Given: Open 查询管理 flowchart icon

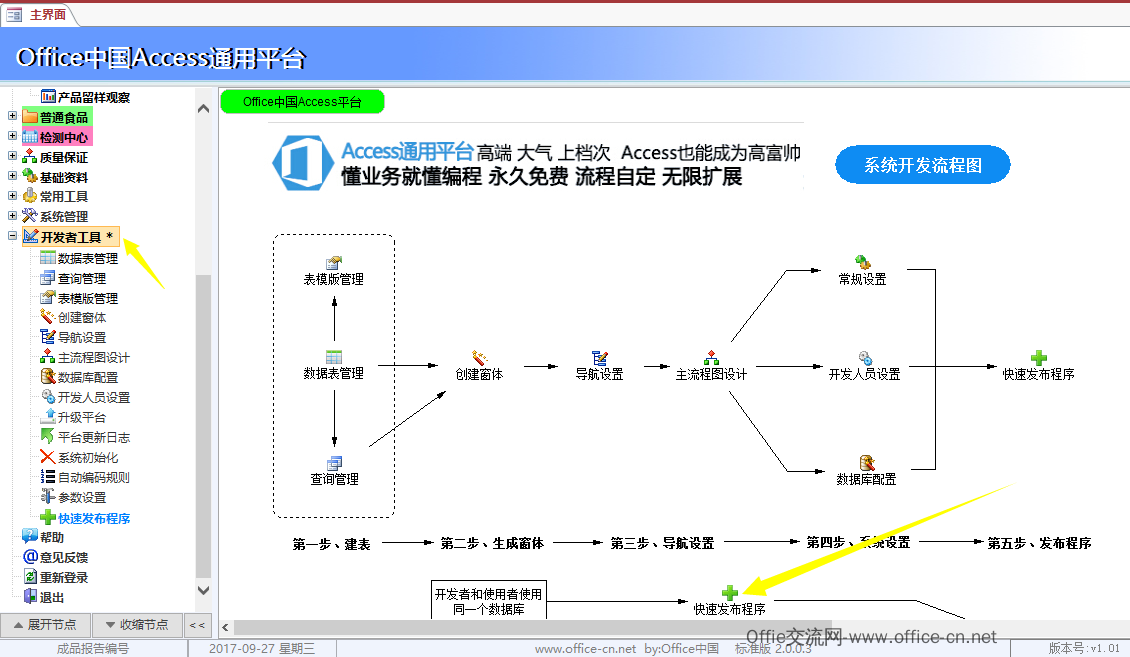Looking at the screenshot, I should tap(334, 462).
